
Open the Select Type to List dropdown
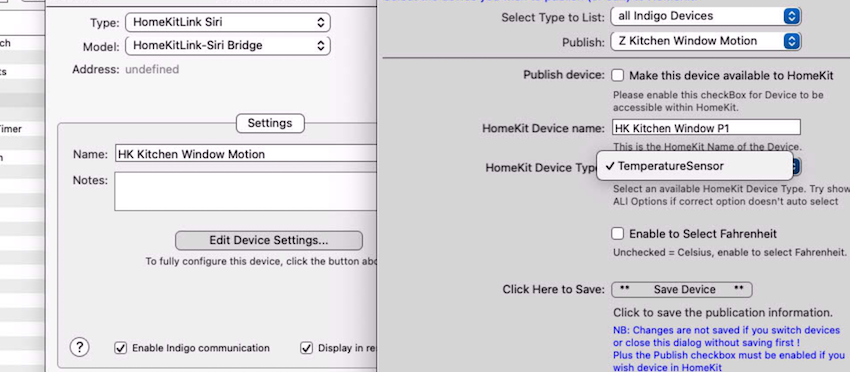706,16
